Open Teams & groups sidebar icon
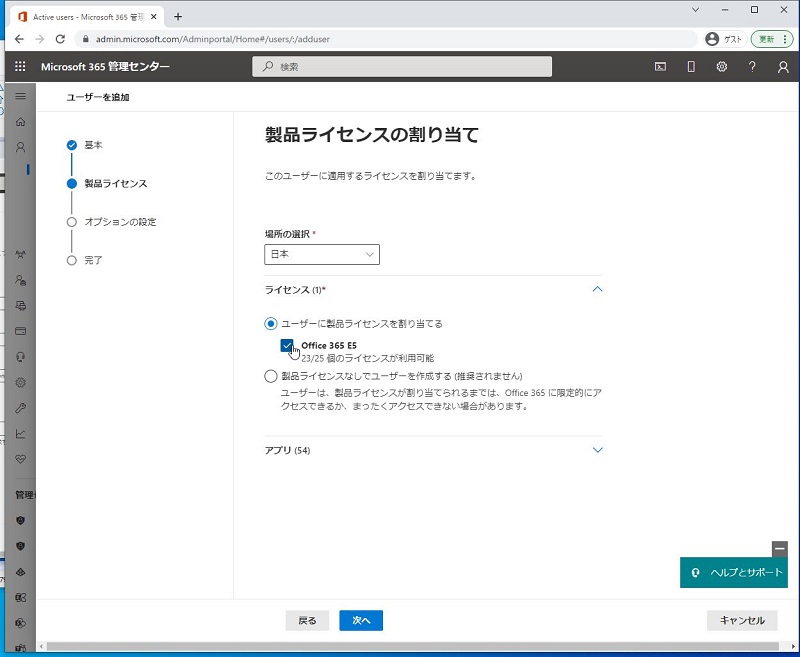800x657 pixels. coord(20,255)
